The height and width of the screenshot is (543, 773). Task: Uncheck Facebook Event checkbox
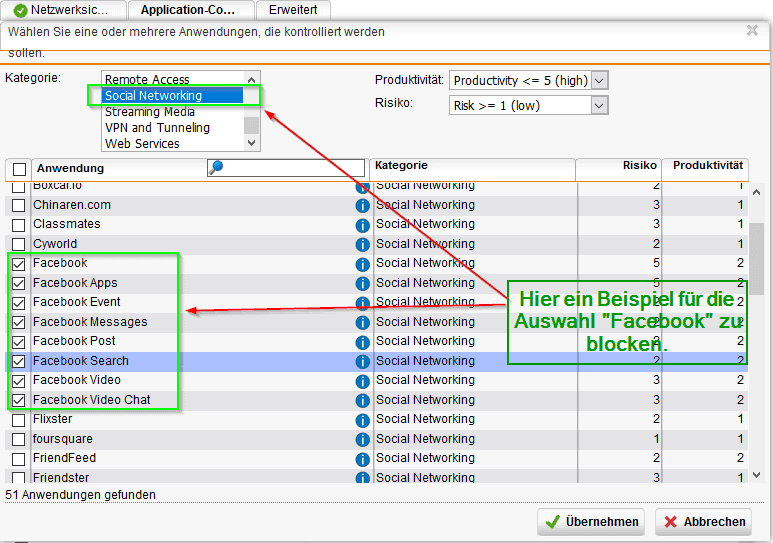[x=18, y=303]
